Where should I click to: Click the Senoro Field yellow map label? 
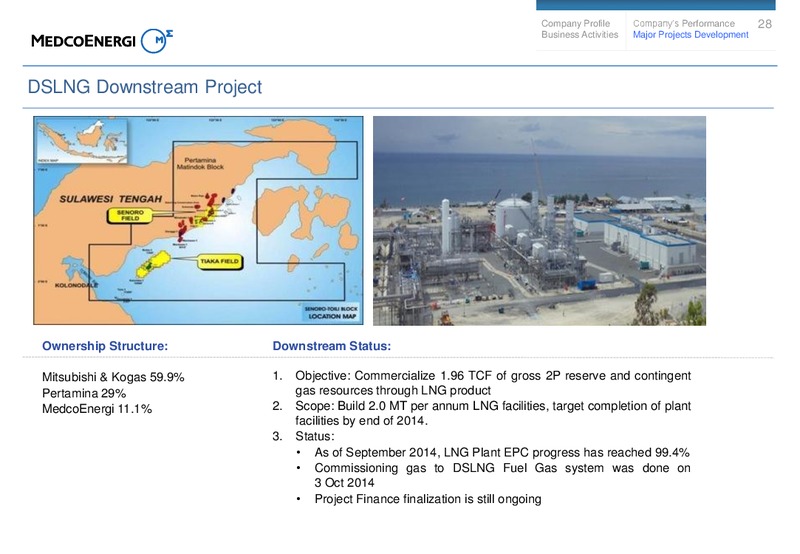130,215
